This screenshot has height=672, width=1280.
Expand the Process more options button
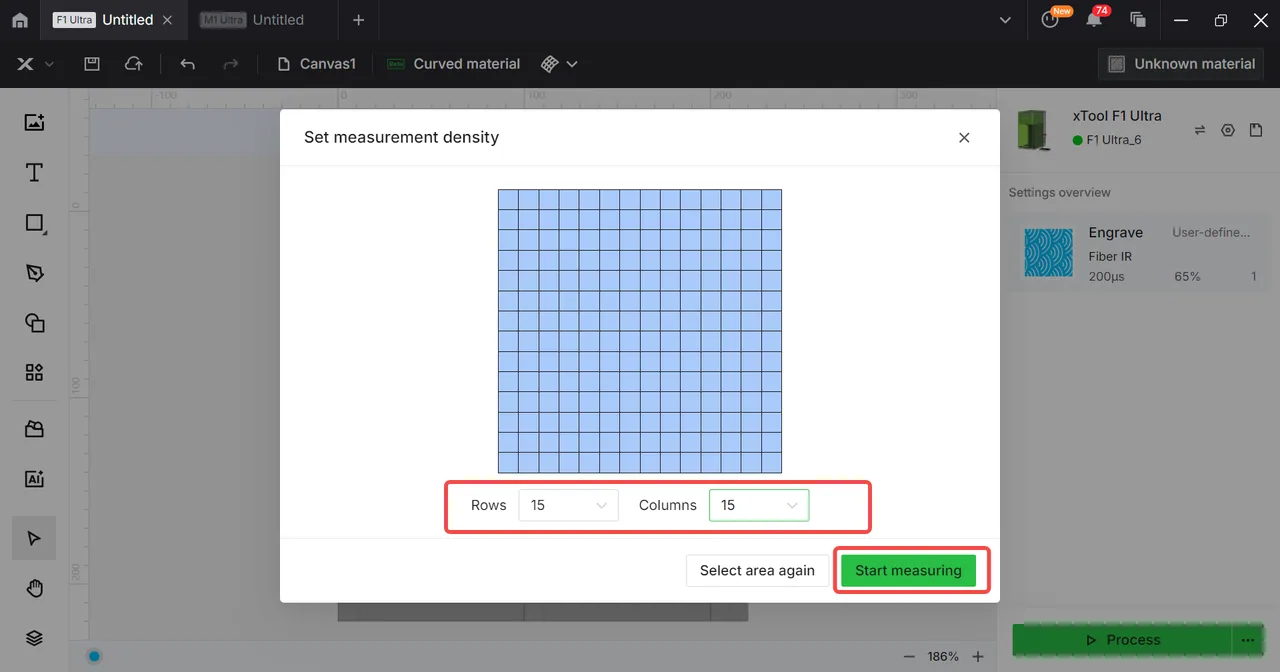(x=1246, y=640)
